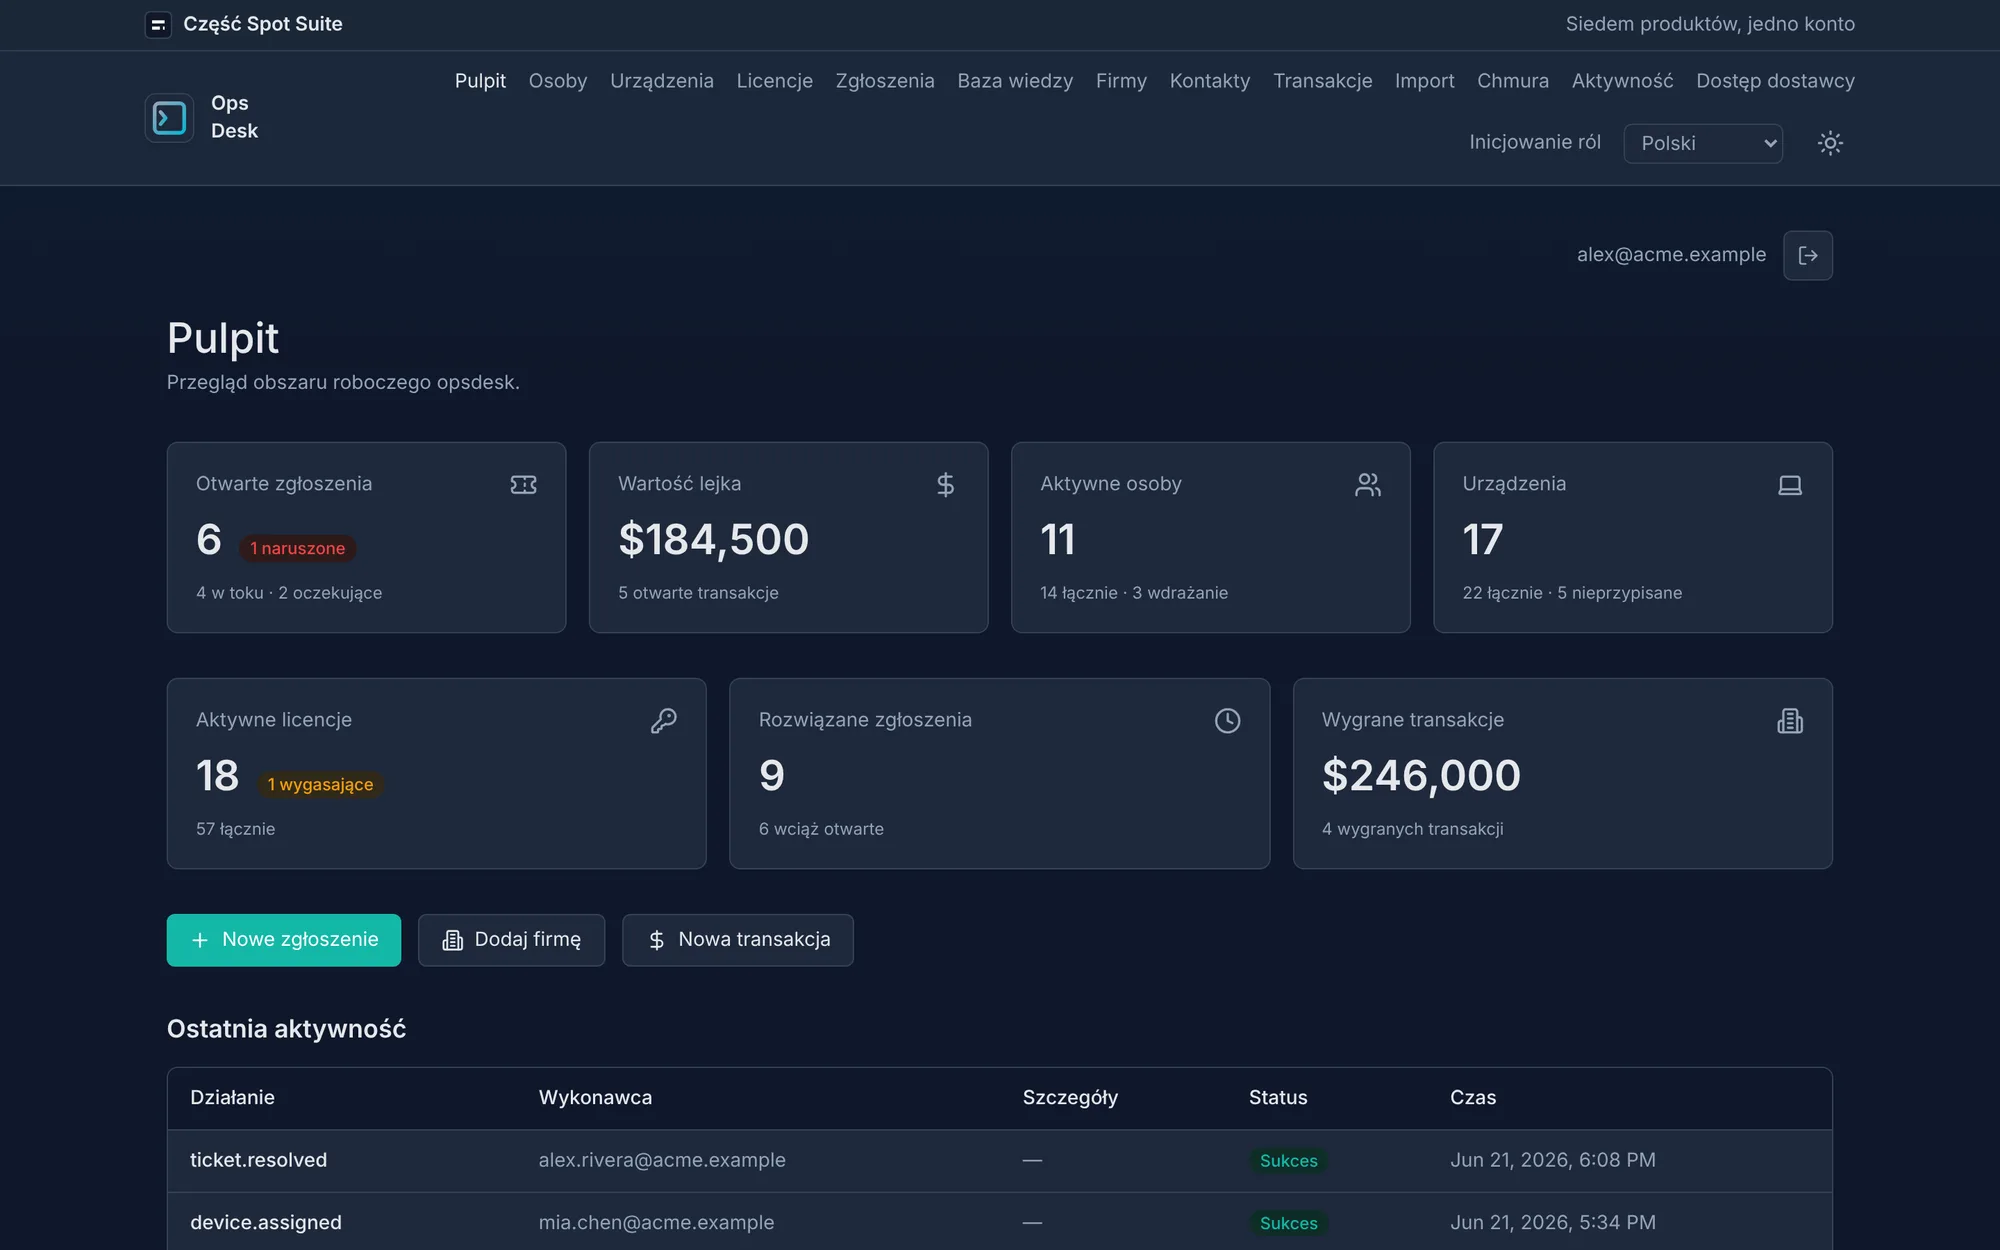Click the Jun 21, 2026, 6:08 PM timestamp
The height and width of the screenshot is (1250, 2000).
pyautogui.click(x=1553, y=1160)
